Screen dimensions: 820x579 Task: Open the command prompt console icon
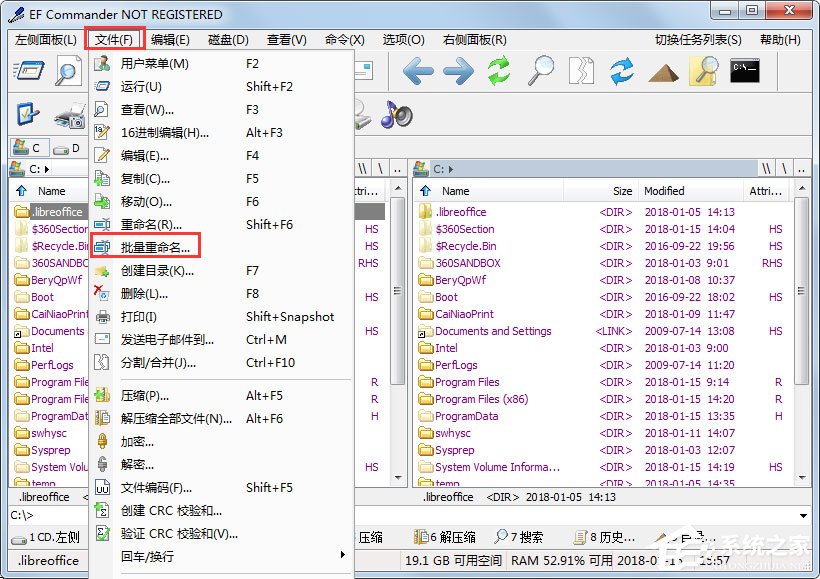[745, 71]
